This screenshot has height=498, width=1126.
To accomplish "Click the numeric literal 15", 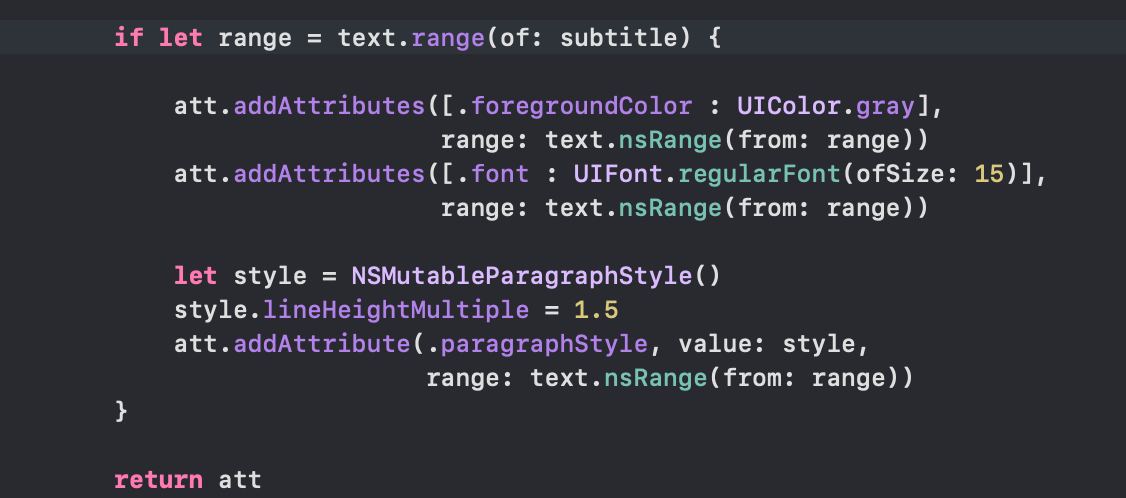I will (x=989, y=174).
